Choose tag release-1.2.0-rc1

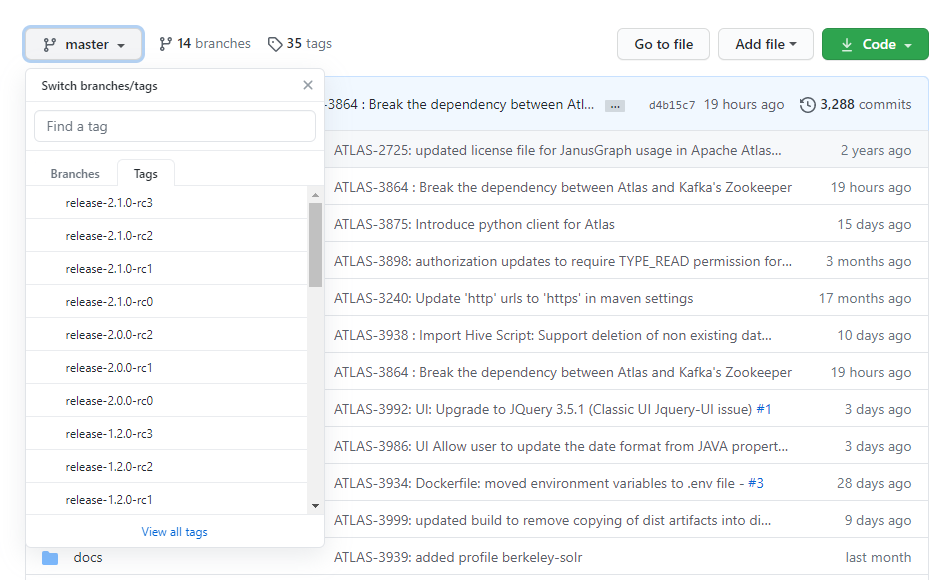[109, 500]
